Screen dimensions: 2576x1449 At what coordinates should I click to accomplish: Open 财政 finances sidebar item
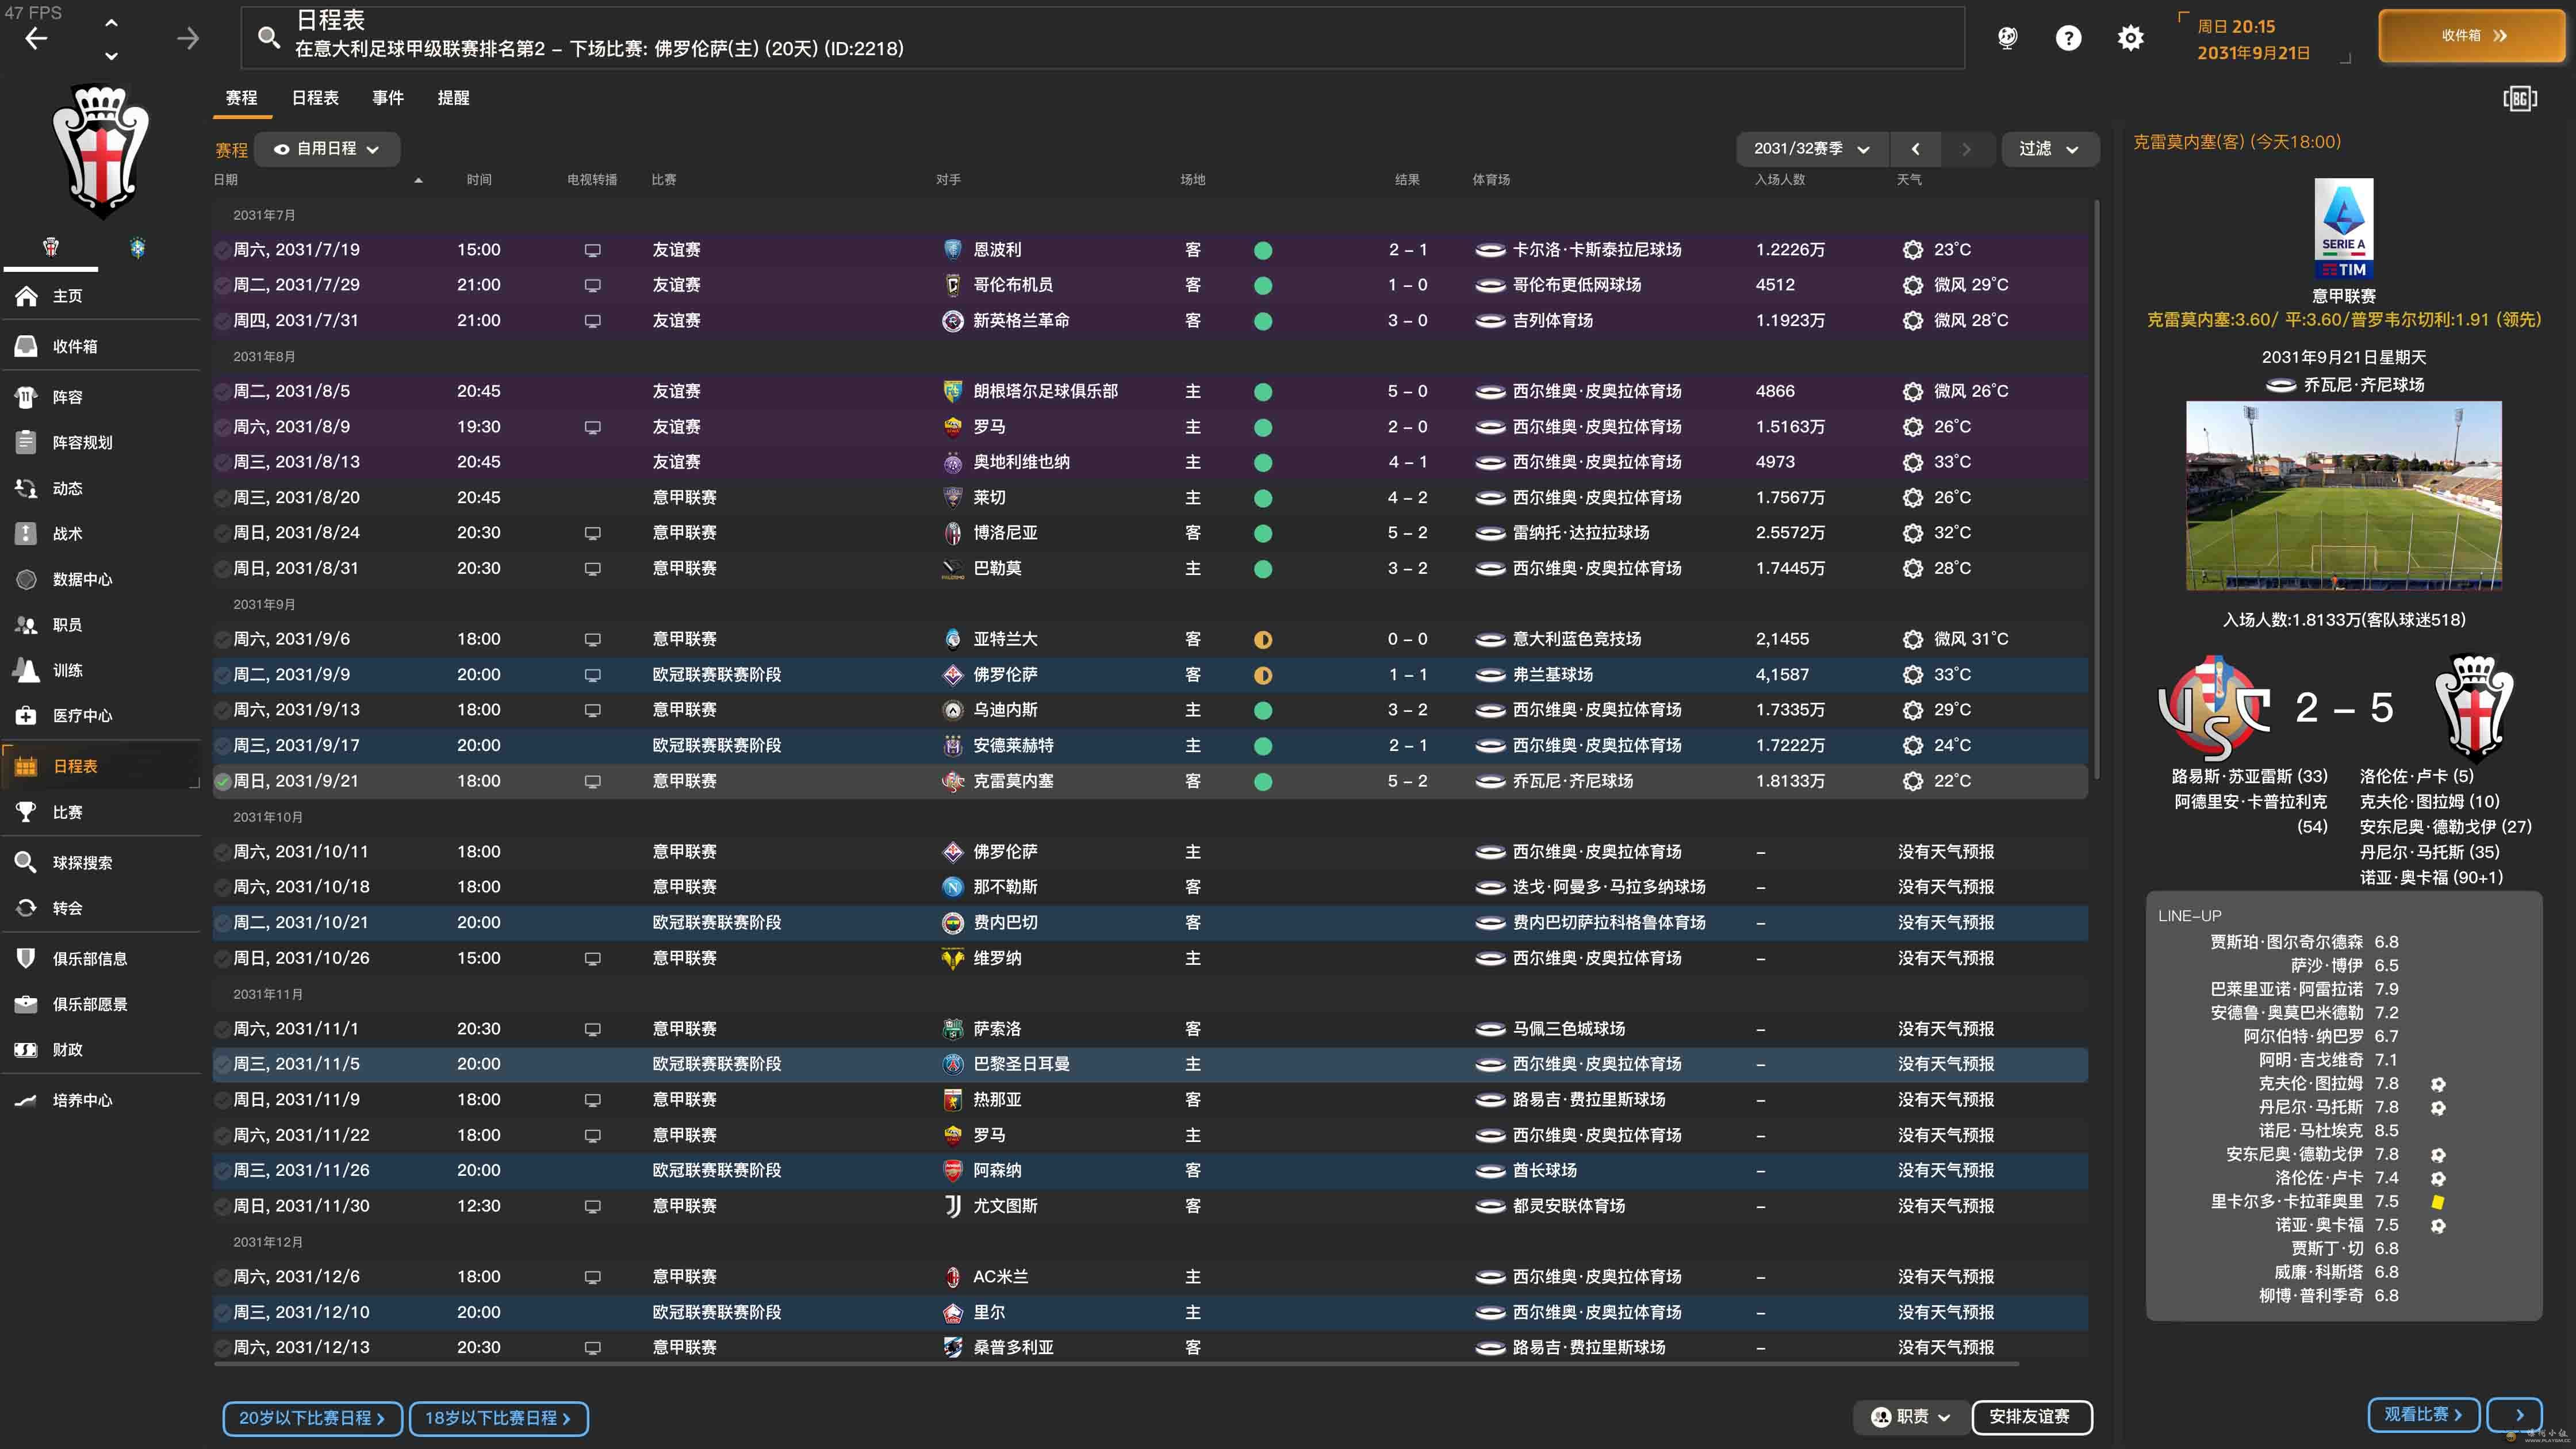(x=67, y=1049)
